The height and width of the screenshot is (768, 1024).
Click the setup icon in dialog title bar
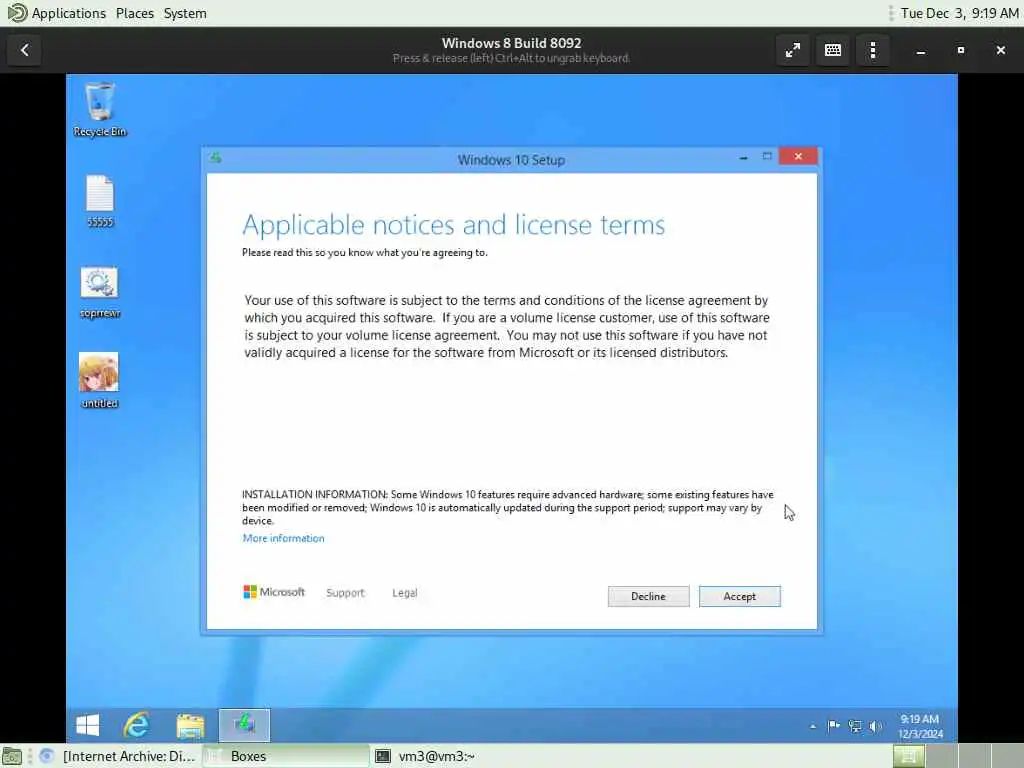coord(216,158)
